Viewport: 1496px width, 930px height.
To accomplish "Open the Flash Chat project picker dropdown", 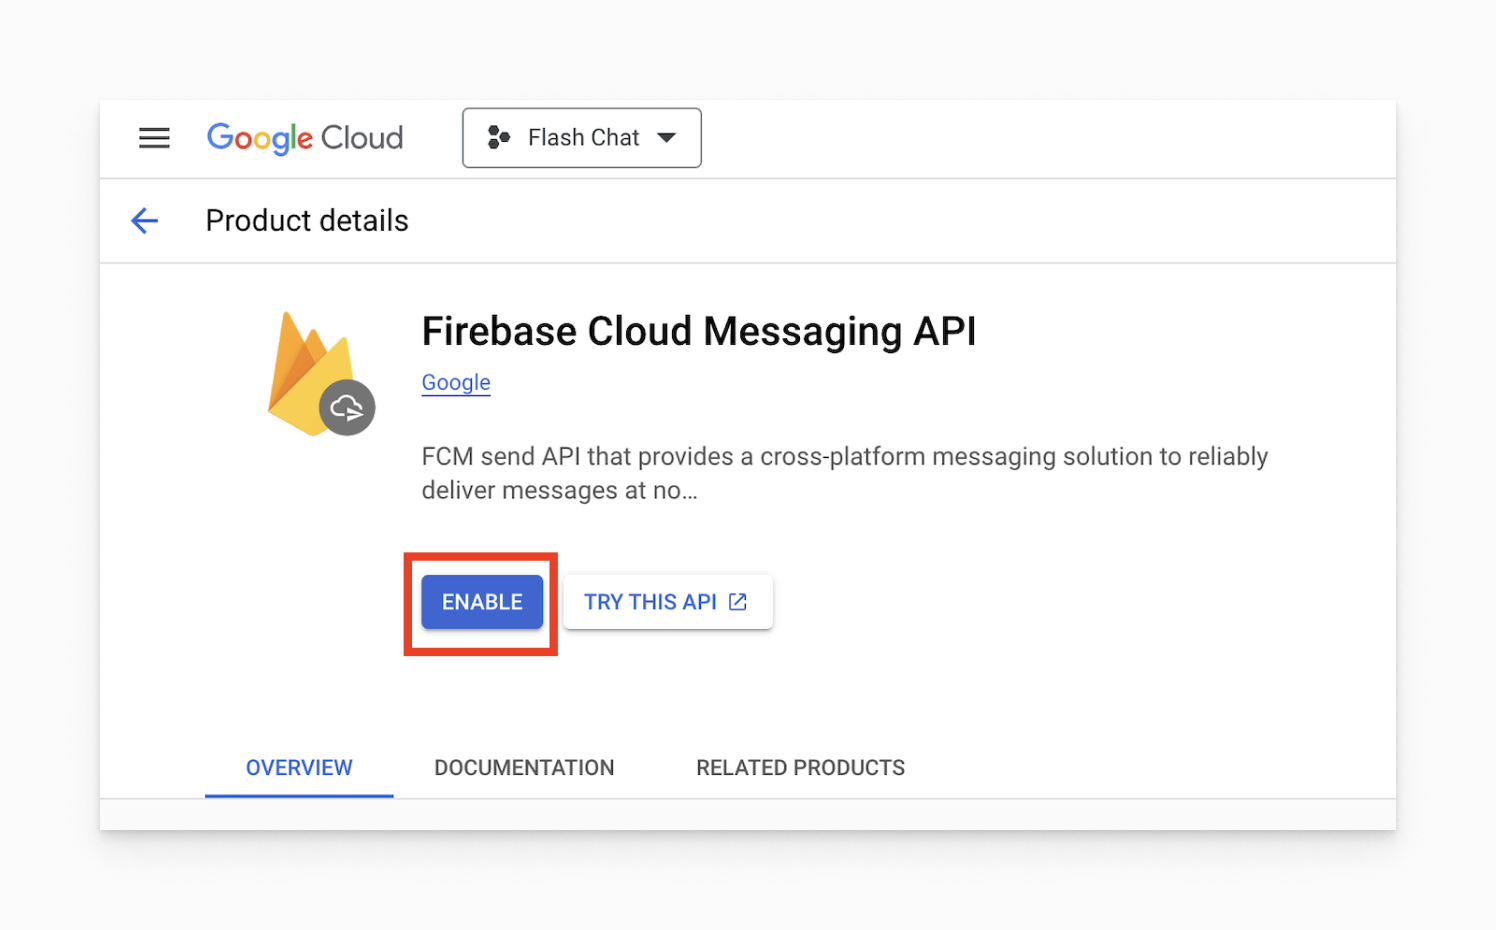I will click(x=582, y=137).
